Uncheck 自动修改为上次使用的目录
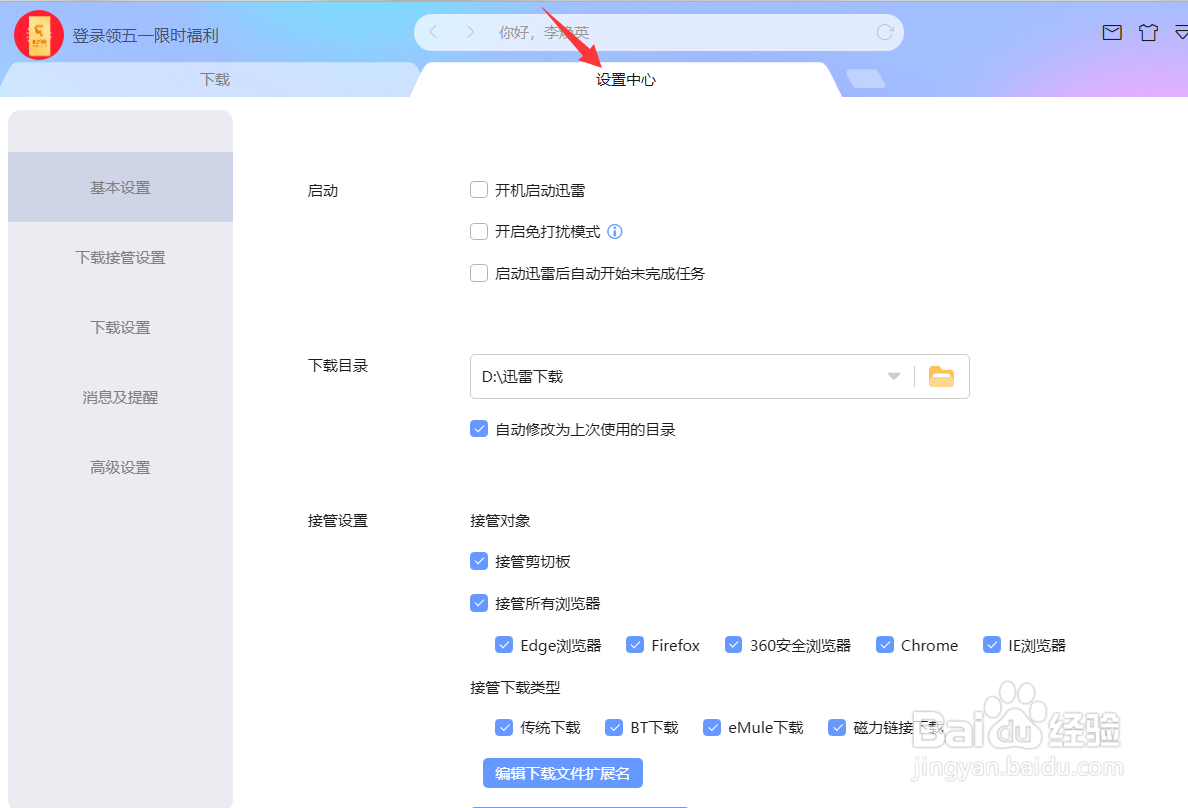The image size is (1188, 808). tap(479, 429)
